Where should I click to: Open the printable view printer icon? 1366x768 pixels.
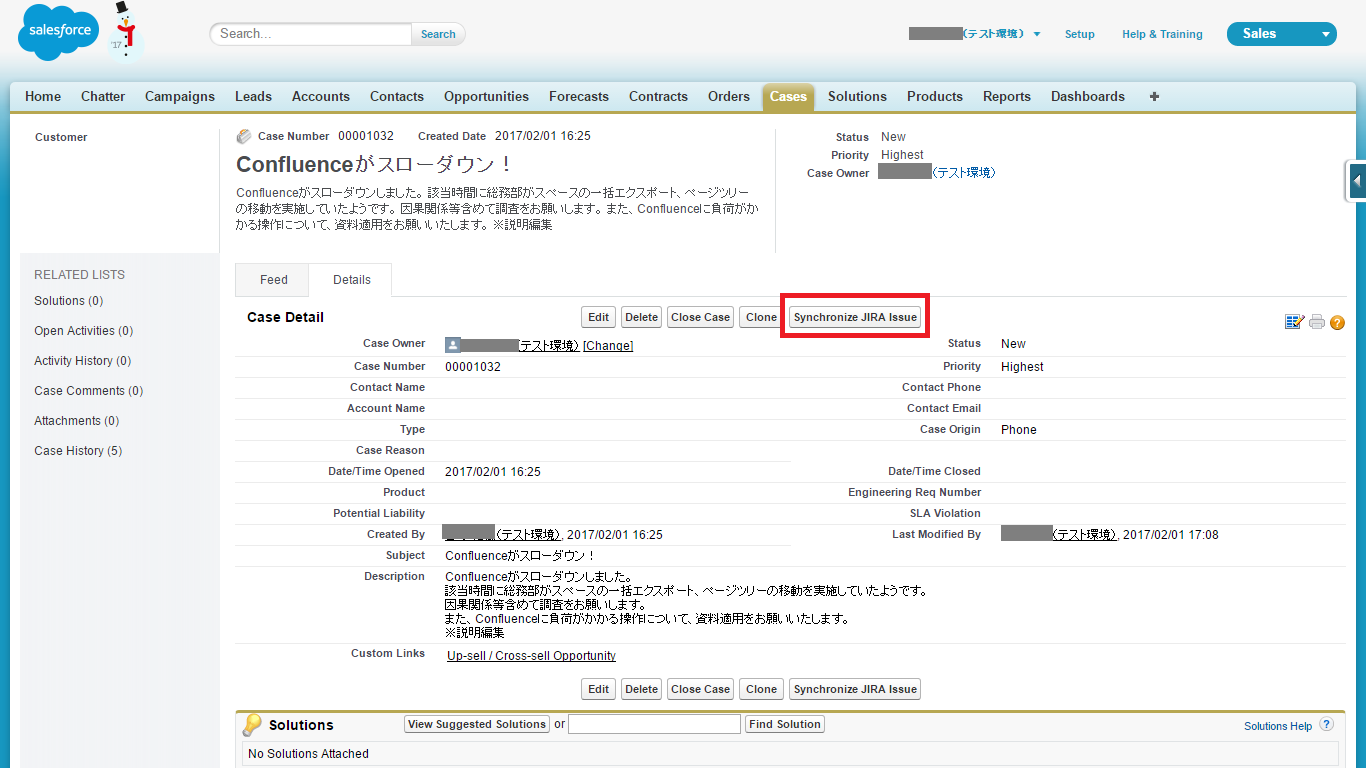1317,322
